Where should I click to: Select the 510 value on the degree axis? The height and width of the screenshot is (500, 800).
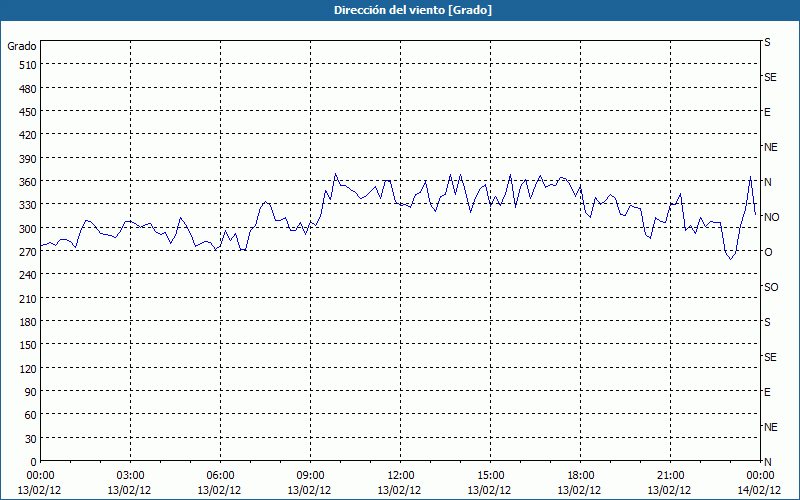coord(28,65)
